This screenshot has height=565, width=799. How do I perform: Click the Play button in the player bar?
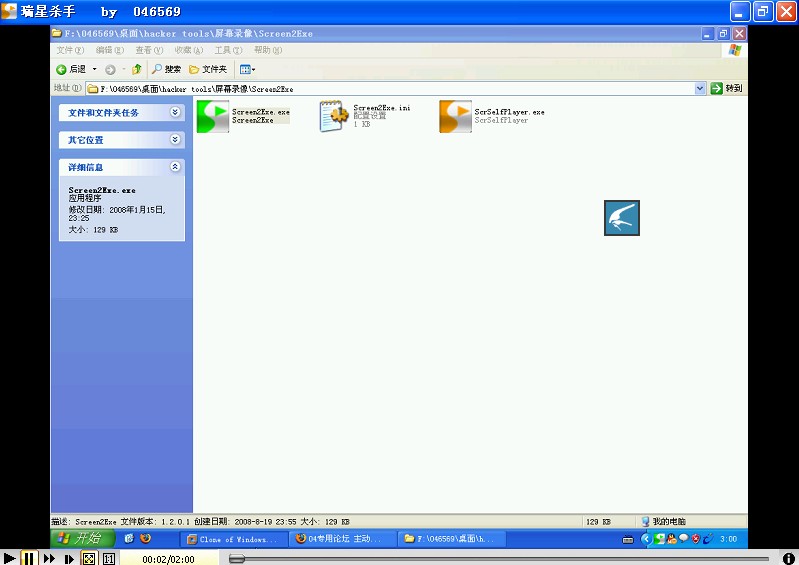(x=9, y=558)
